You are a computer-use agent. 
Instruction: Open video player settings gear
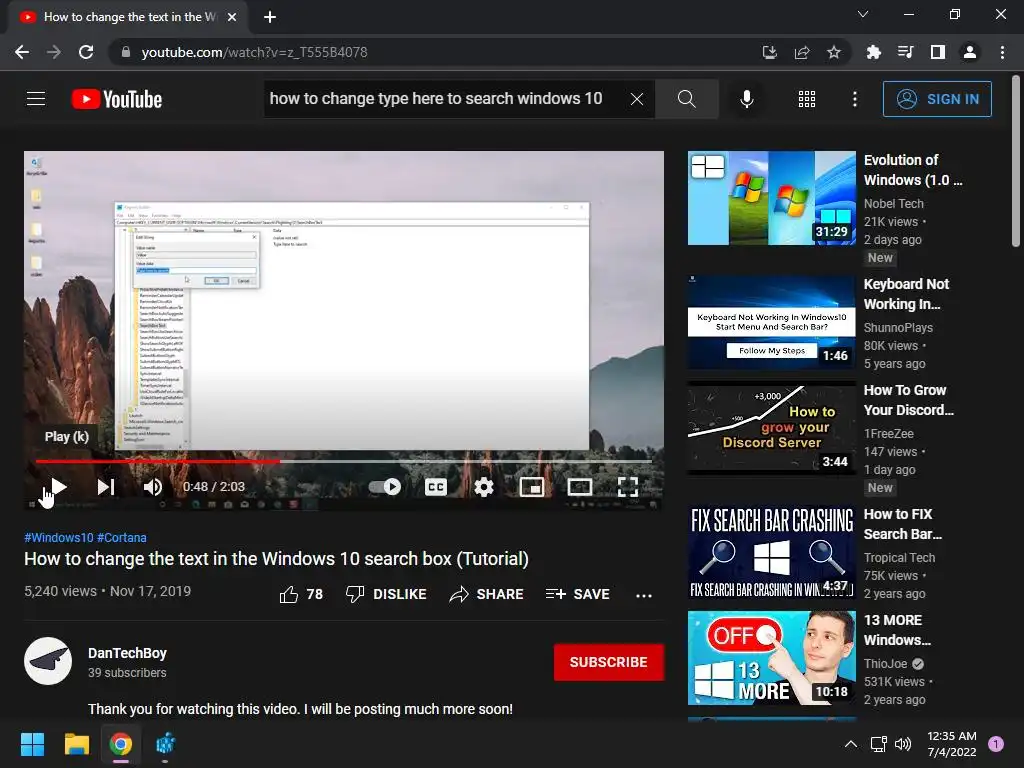484,487
